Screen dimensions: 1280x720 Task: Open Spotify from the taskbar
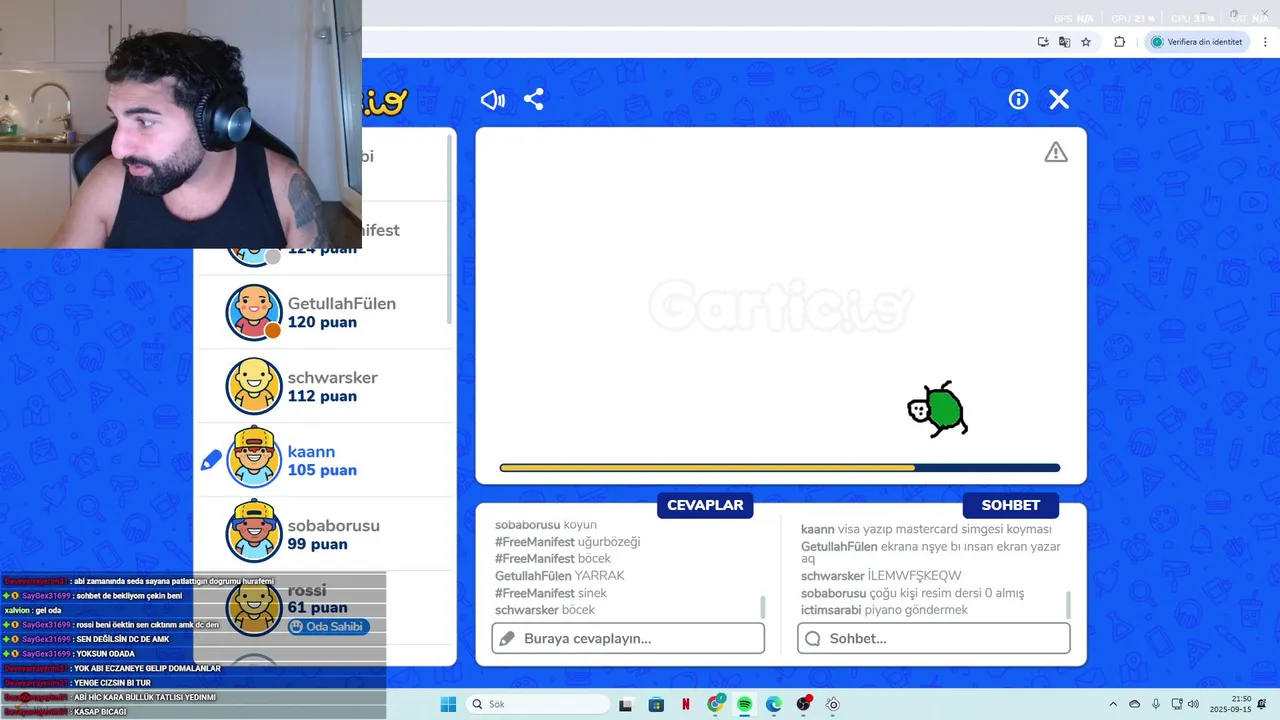click(x=745, y=704)
